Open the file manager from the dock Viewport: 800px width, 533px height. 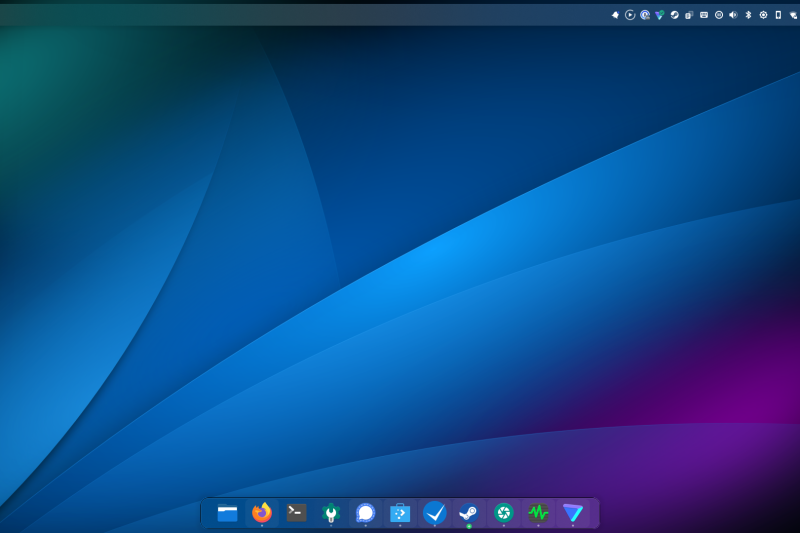click(x=227, y=513)
